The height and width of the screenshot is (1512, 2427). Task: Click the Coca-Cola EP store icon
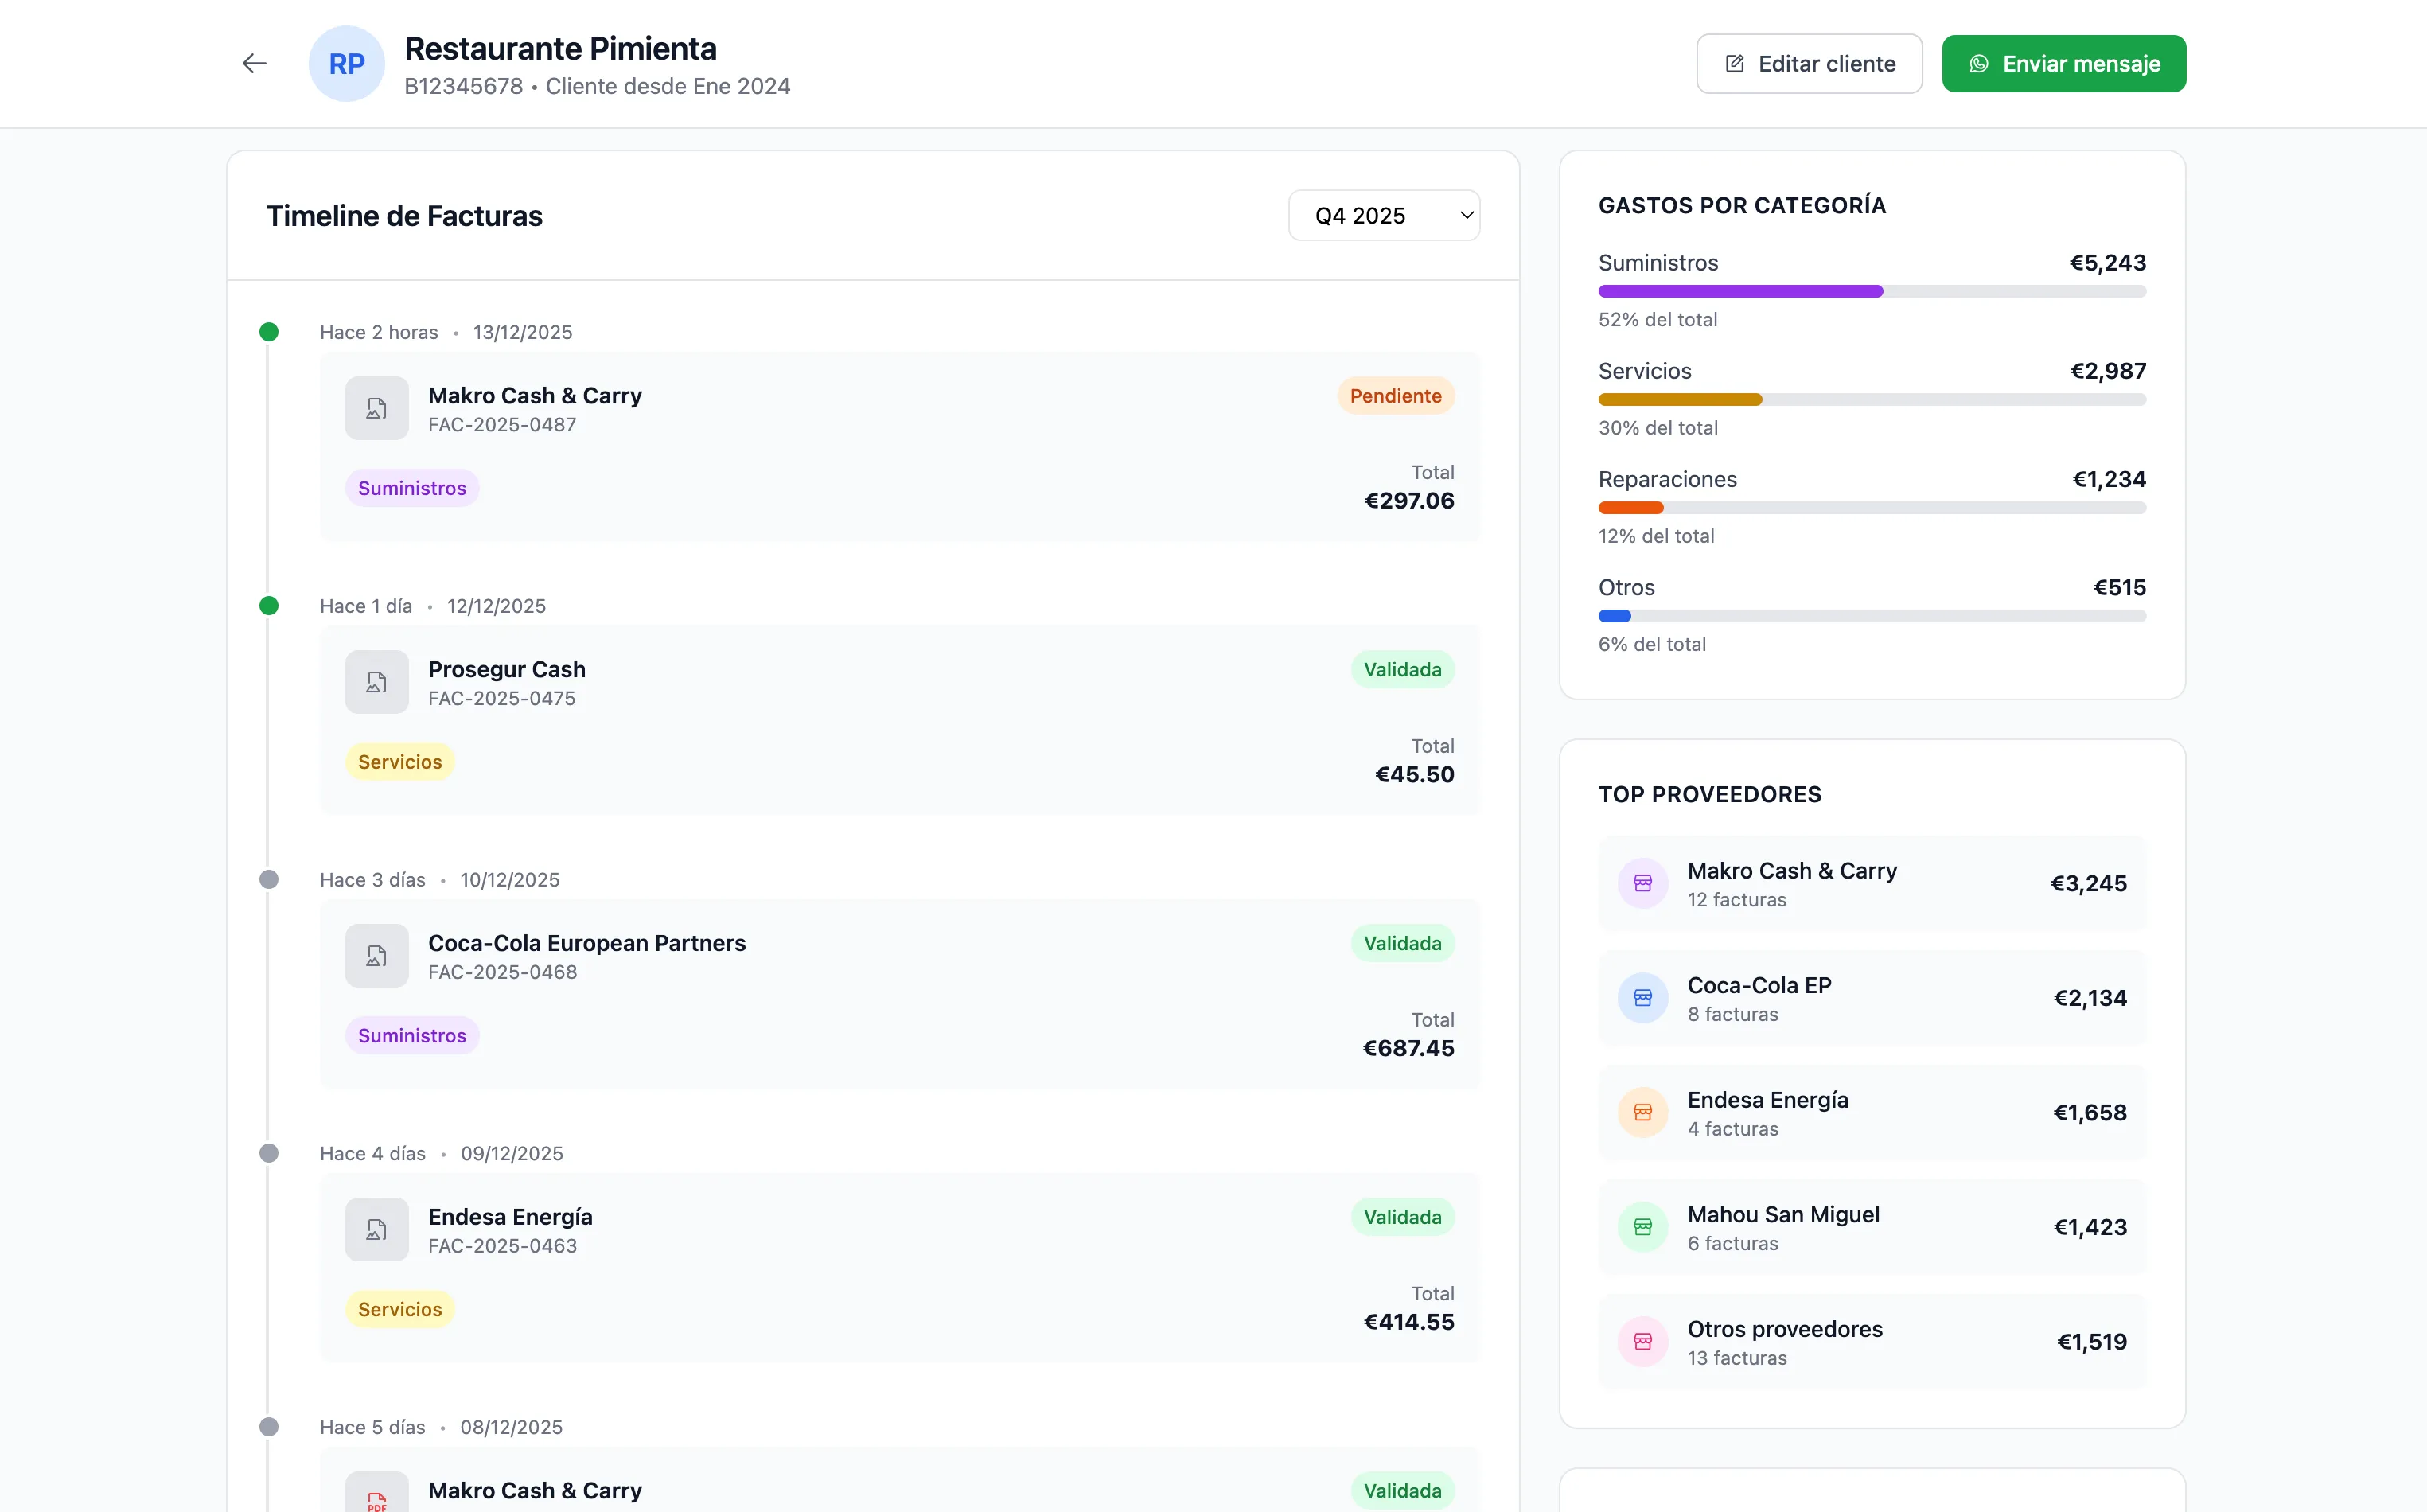[x=1642, y=998]
